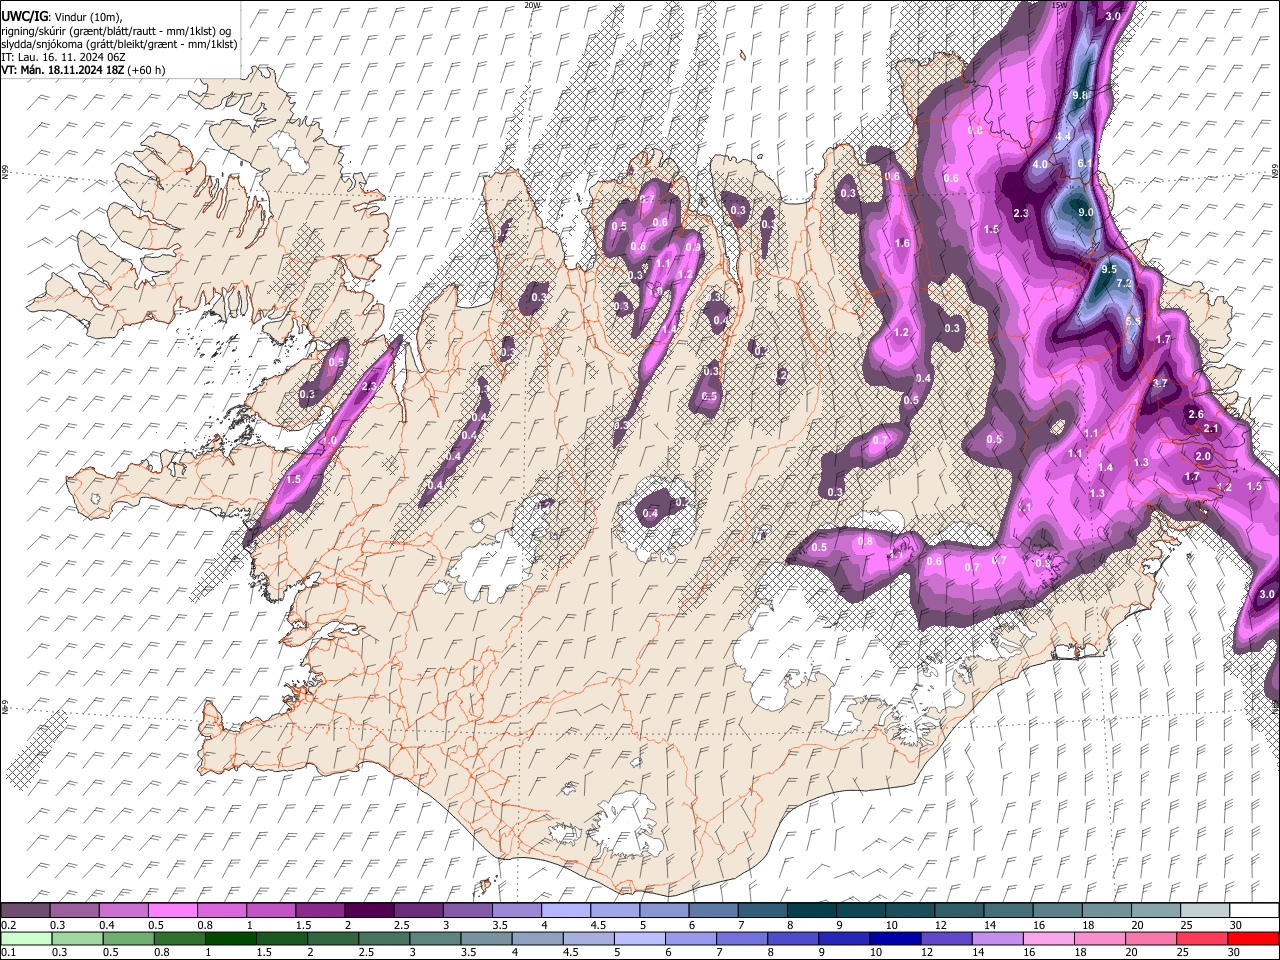Screen dimensions: 1280x960
Task: Pick upper legend swatch between 4 and 4.5
Action: [566, 910]
